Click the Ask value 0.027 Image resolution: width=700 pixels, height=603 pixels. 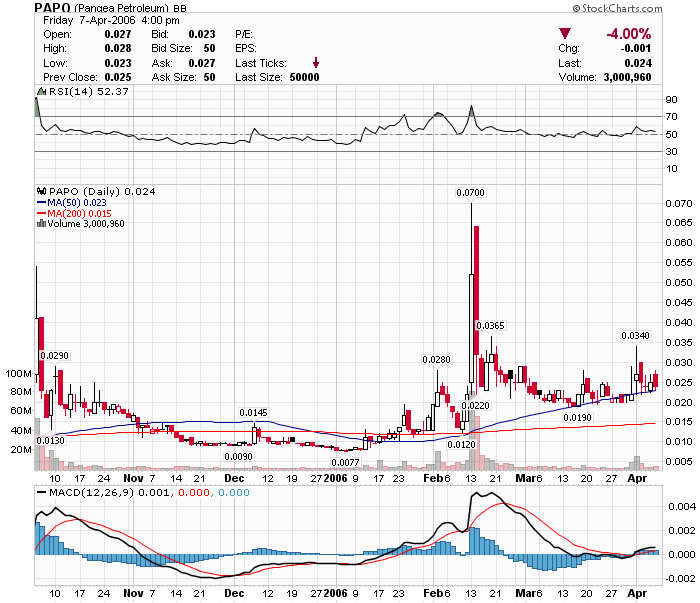point(202,63)
